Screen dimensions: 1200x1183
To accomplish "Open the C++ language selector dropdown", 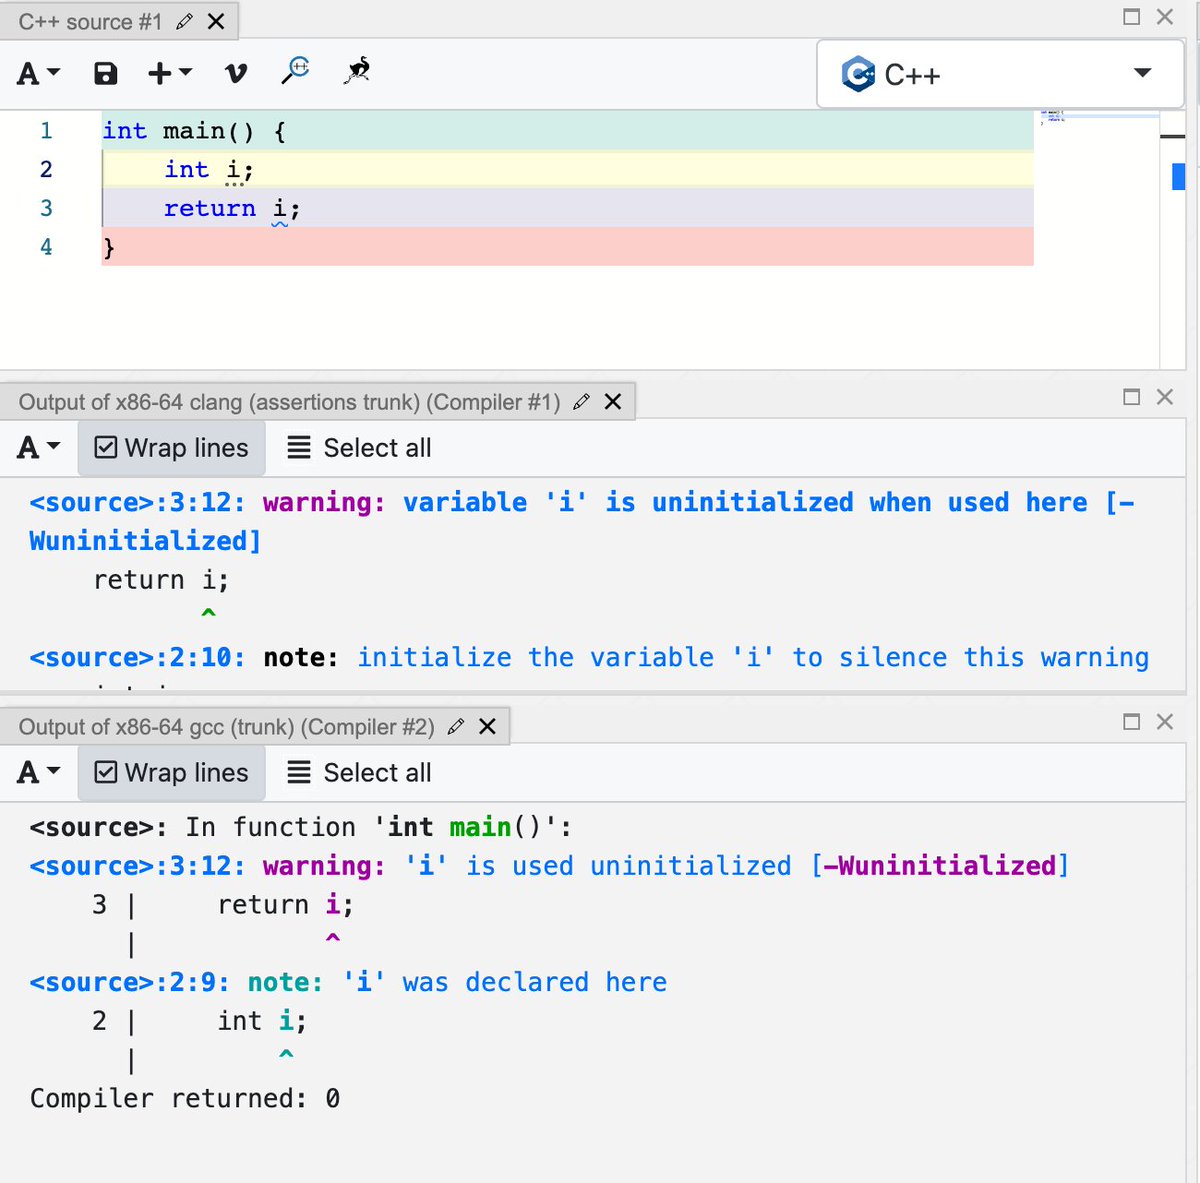I will [1000, 74].
